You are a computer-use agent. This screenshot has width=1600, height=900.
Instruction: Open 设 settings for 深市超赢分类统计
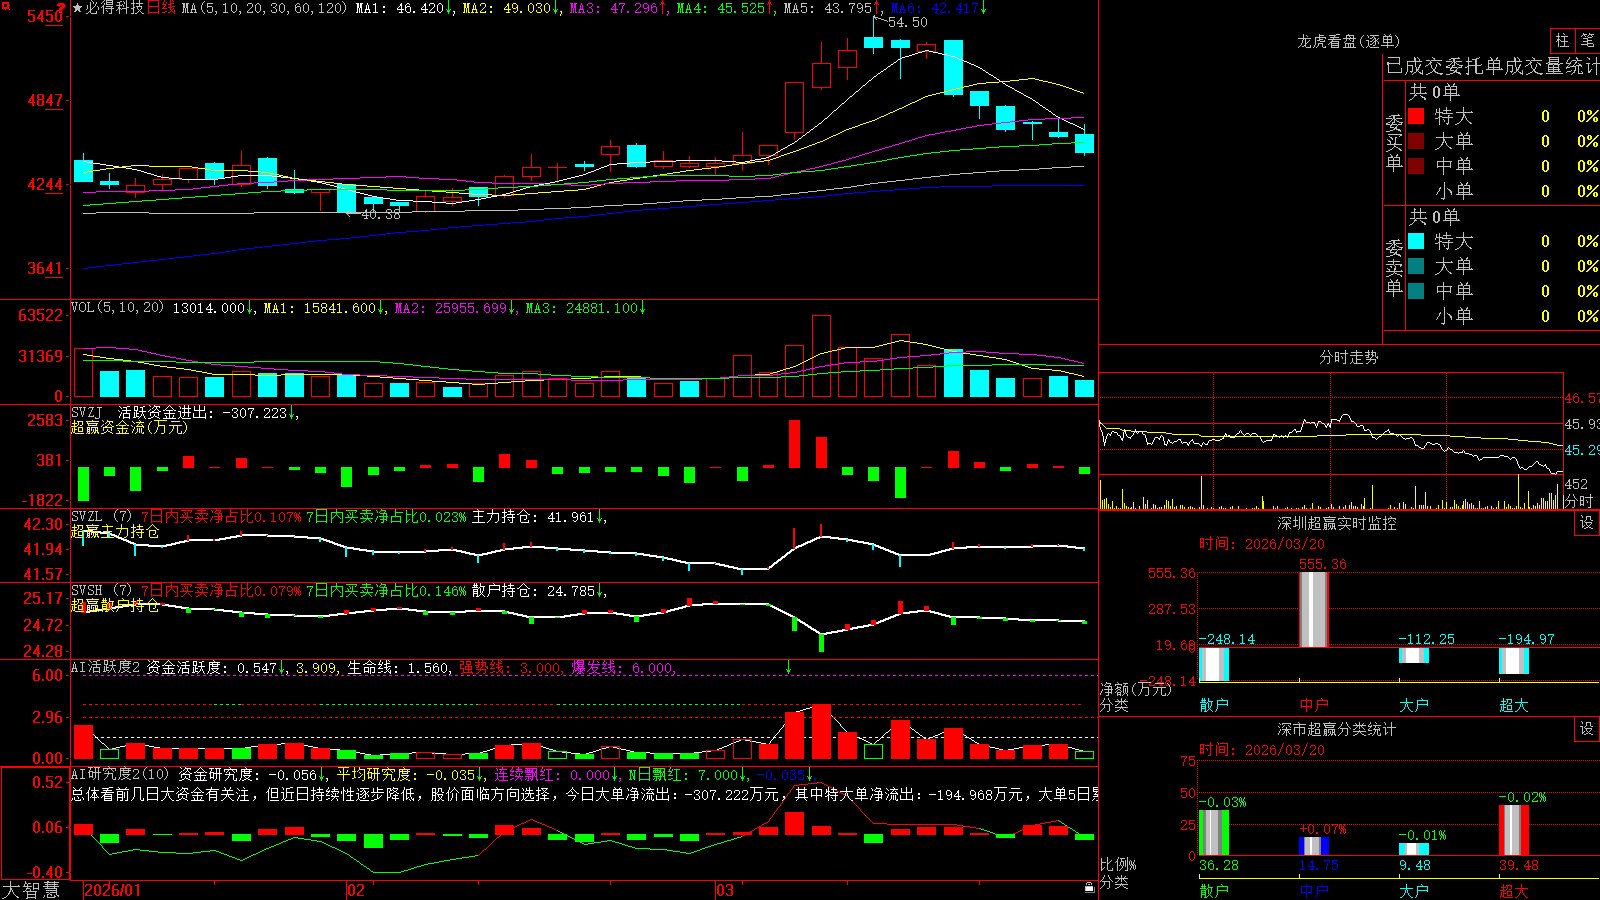pos(1587,729)
